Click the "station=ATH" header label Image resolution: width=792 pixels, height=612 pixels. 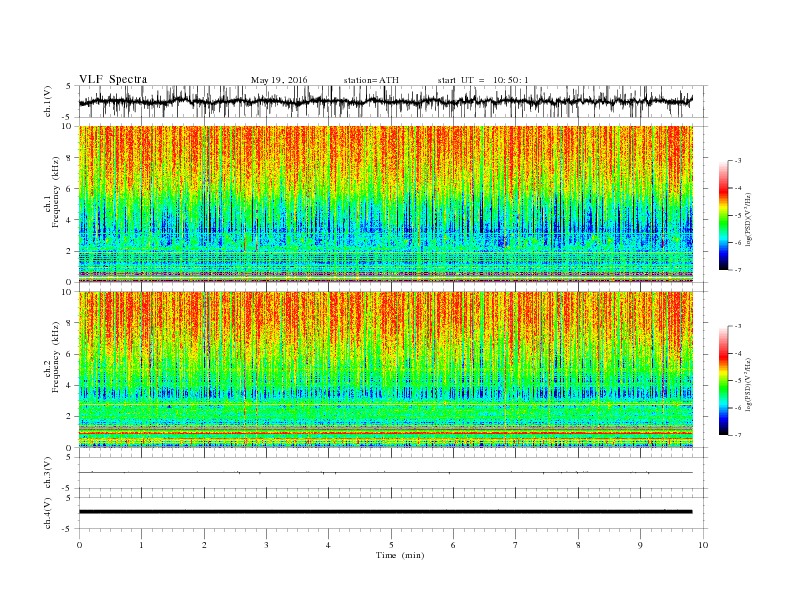click(371, 80)
